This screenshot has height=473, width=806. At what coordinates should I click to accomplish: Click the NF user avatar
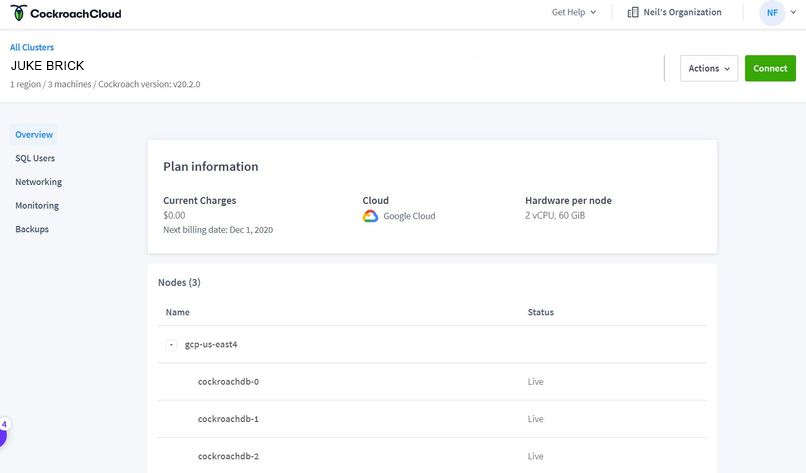pos(772,13)
